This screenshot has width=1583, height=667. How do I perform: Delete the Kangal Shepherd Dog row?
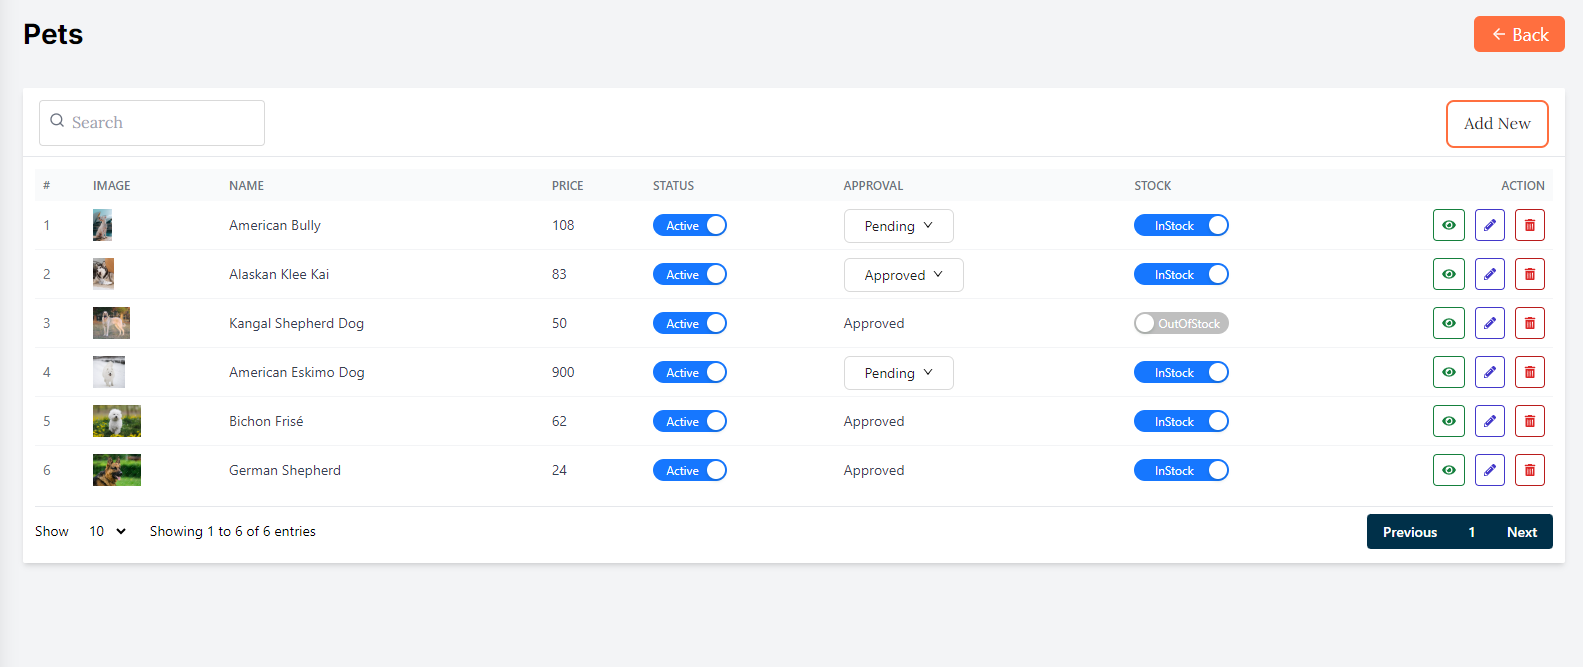coord(1529,323)
